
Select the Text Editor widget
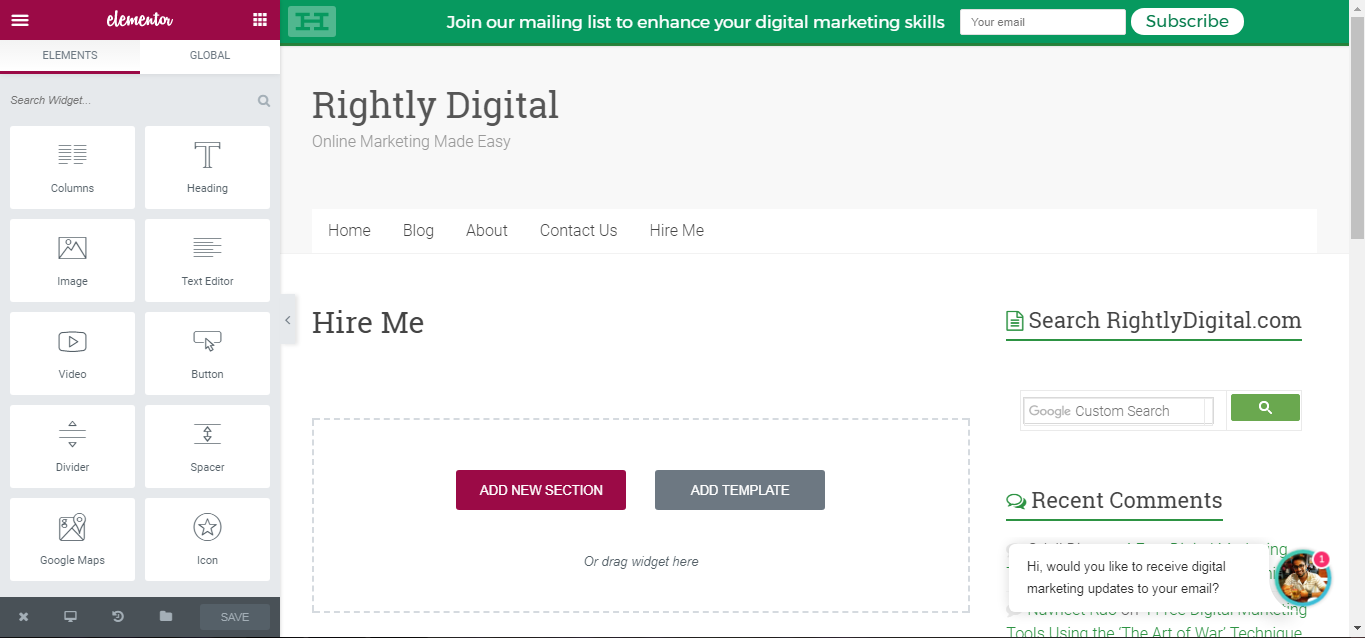pyautogui.click(x=207, y=260)
